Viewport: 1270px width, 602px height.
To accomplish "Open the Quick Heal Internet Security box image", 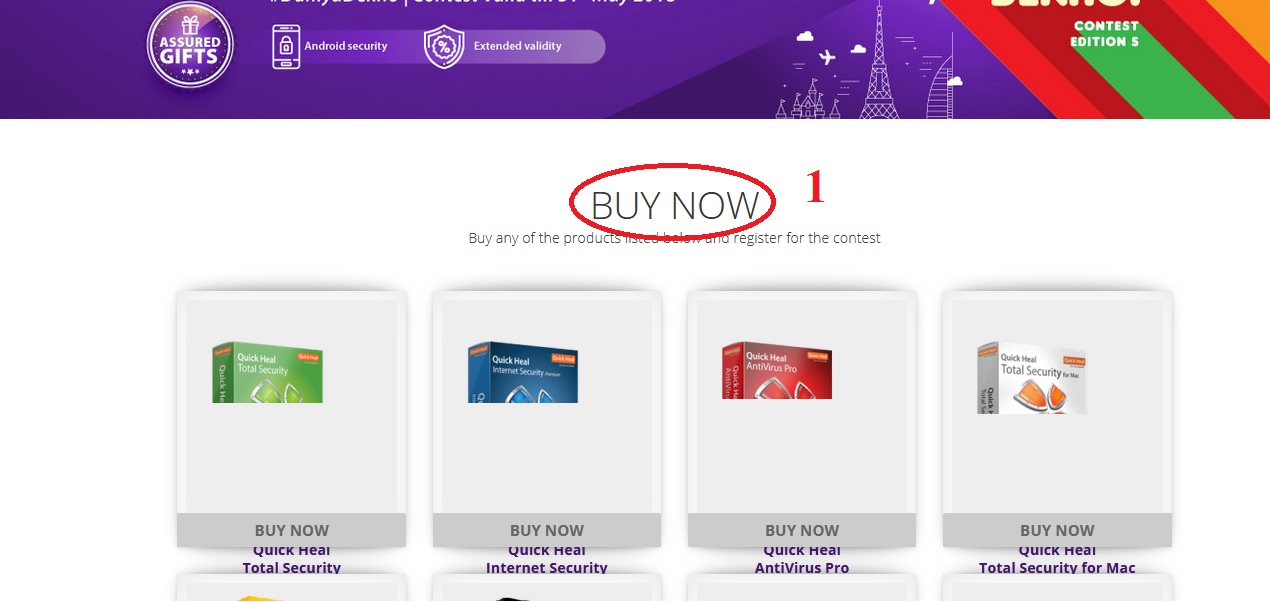I will point(523,371).
